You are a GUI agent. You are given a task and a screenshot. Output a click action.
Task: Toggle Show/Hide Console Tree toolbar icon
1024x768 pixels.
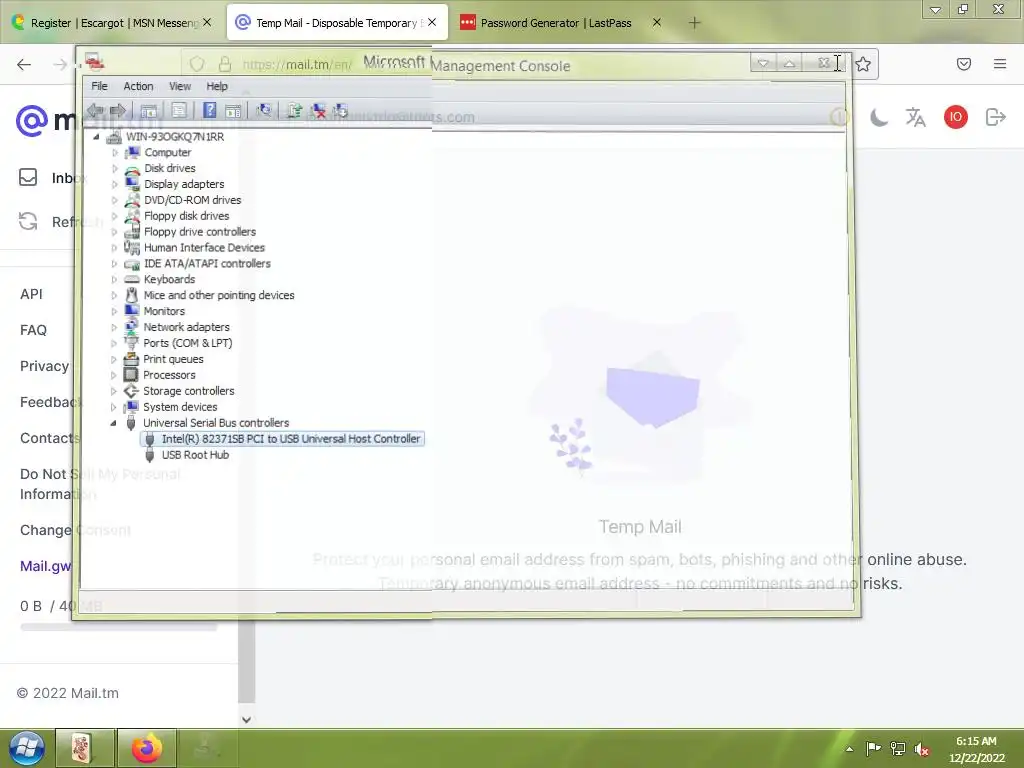click(x=149, y=110)
